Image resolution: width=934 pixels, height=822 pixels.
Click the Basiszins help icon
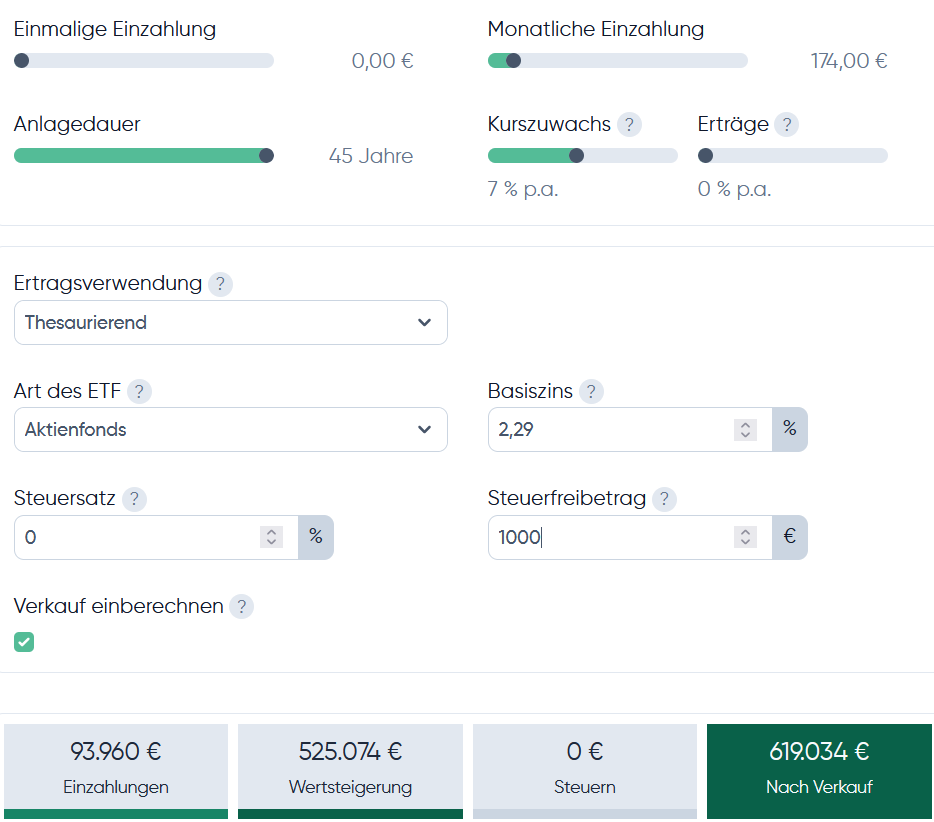[591, 391]
